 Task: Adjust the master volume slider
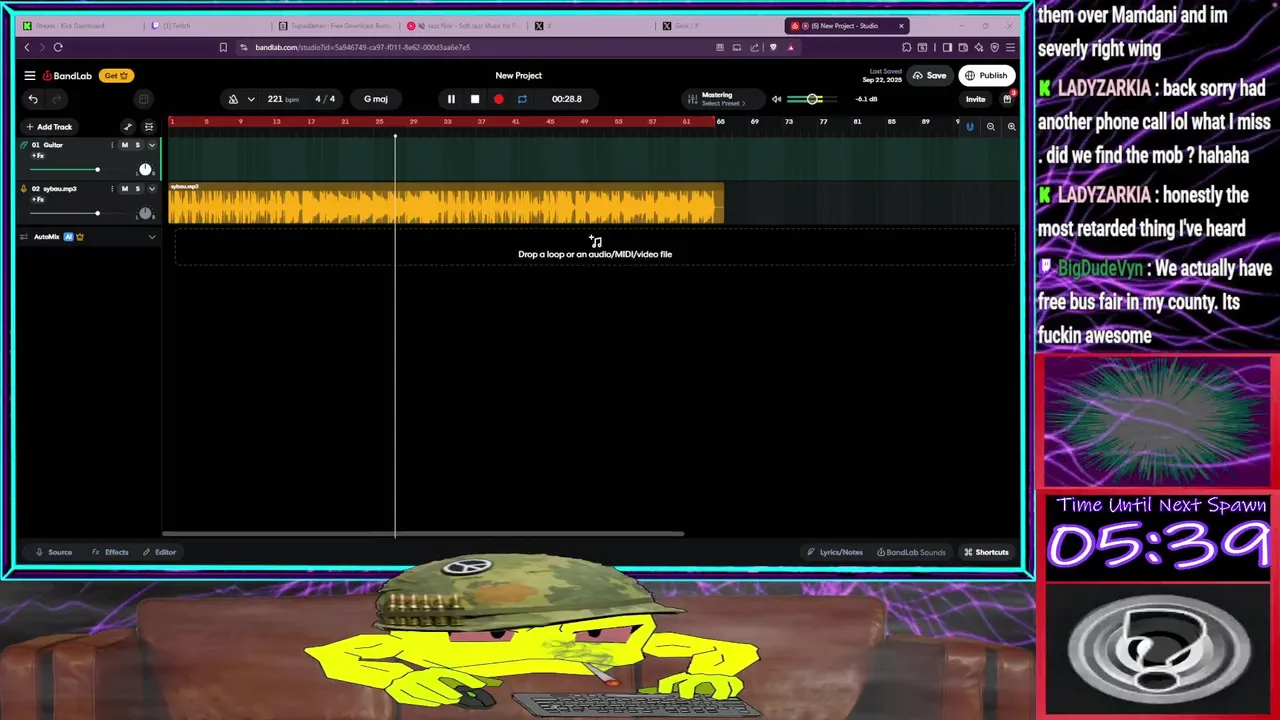click(x=813, y=99)
